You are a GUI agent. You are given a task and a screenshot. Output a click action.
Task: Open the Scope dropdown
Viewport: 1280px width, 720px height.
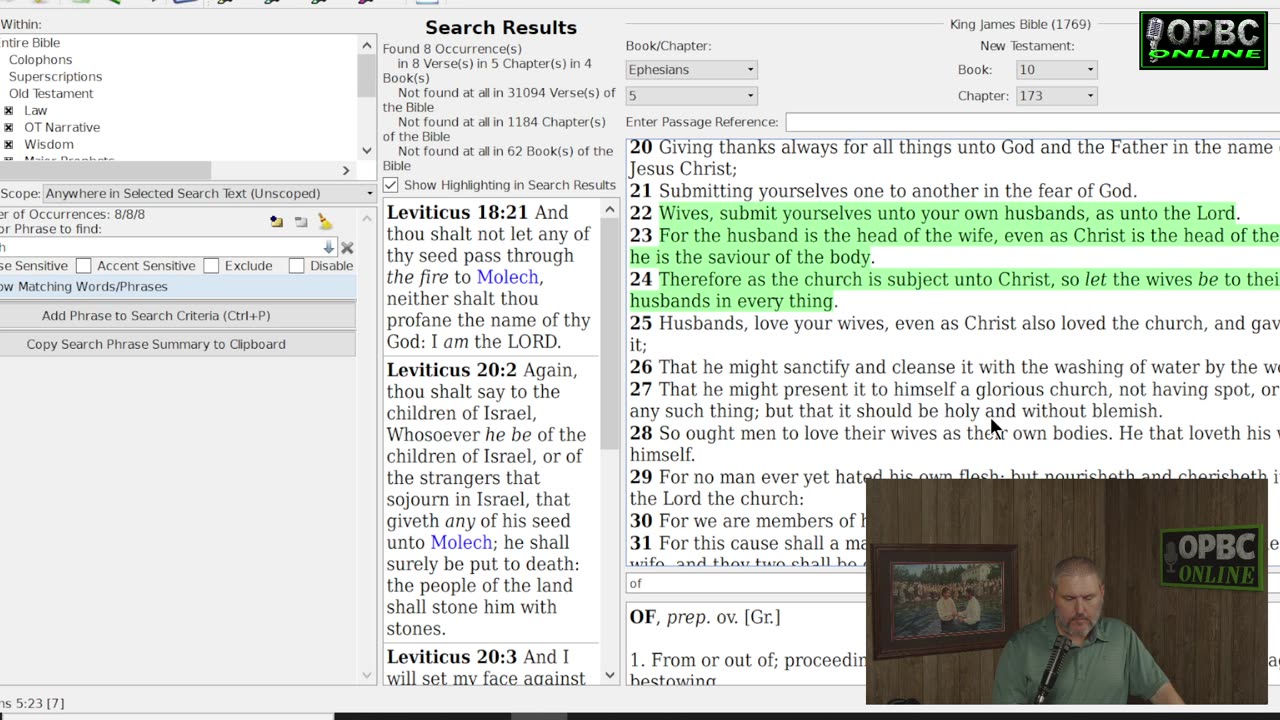[209, 193]
